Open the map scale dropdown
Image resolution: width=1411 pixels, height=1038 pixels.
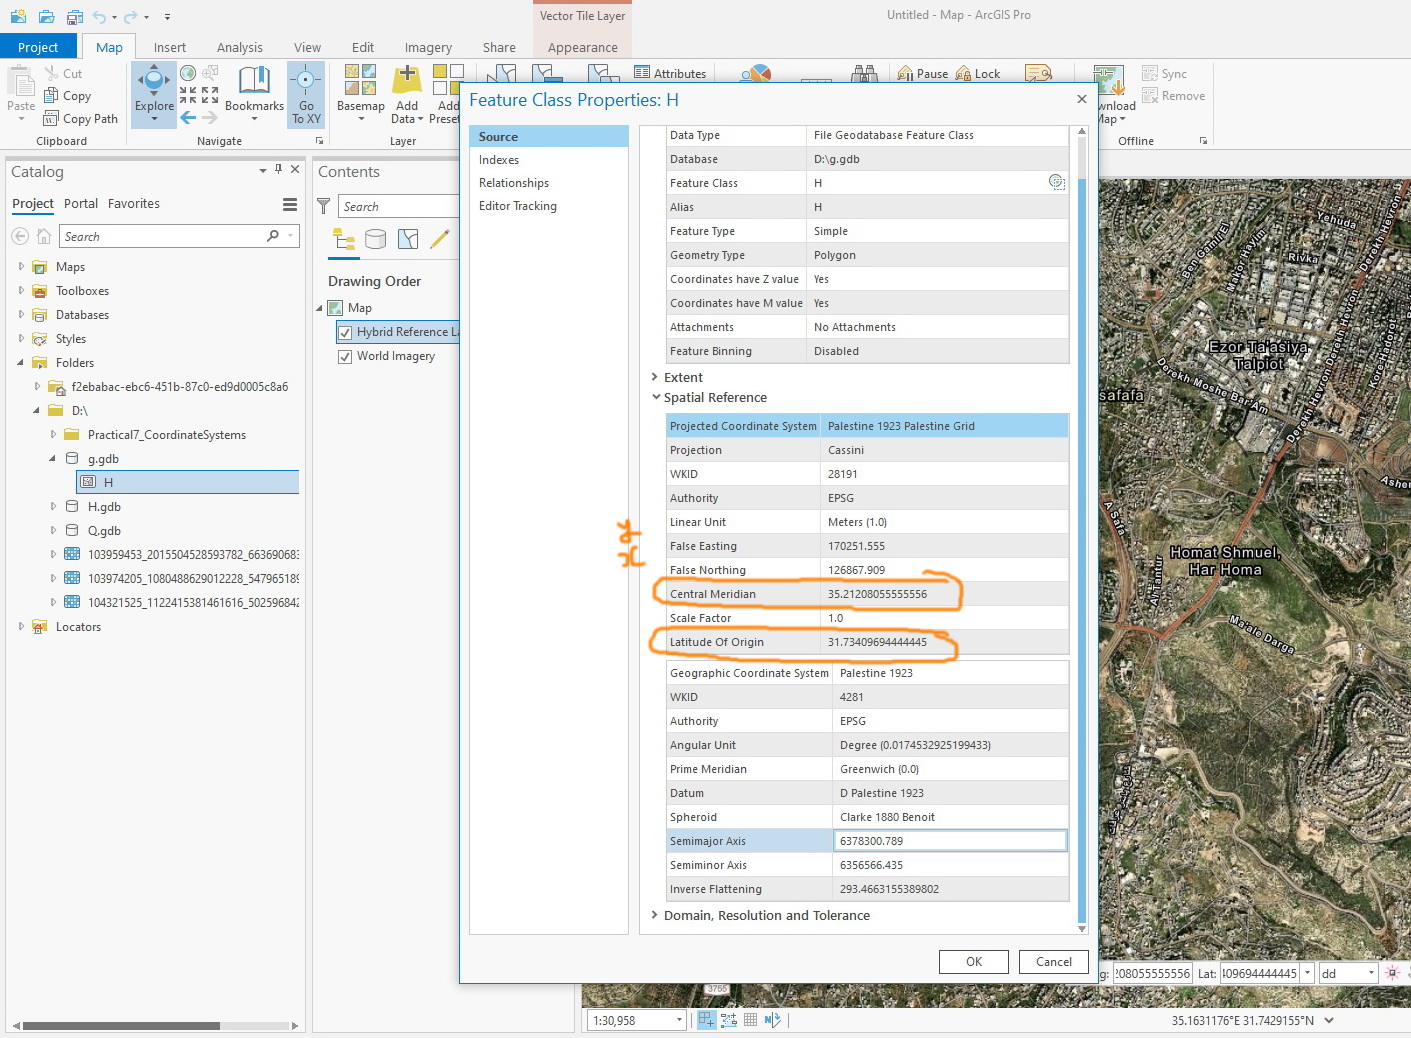click(x=679, y=1020)
